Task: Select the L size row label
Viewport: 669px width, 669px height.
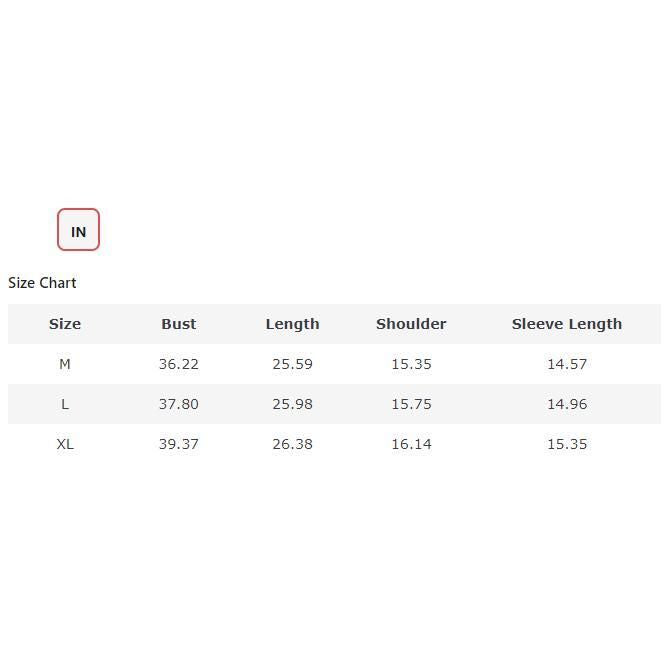Action: [65, 404]
